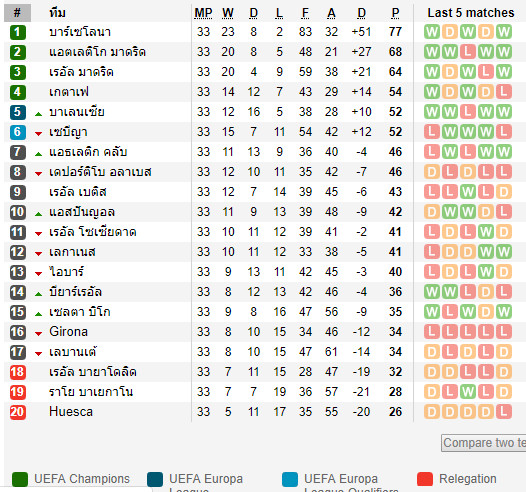Image resolution: width=526 pixels, height=492 pixels.
Task: Click the W wins column header
Action: click(x=228, y=13)
